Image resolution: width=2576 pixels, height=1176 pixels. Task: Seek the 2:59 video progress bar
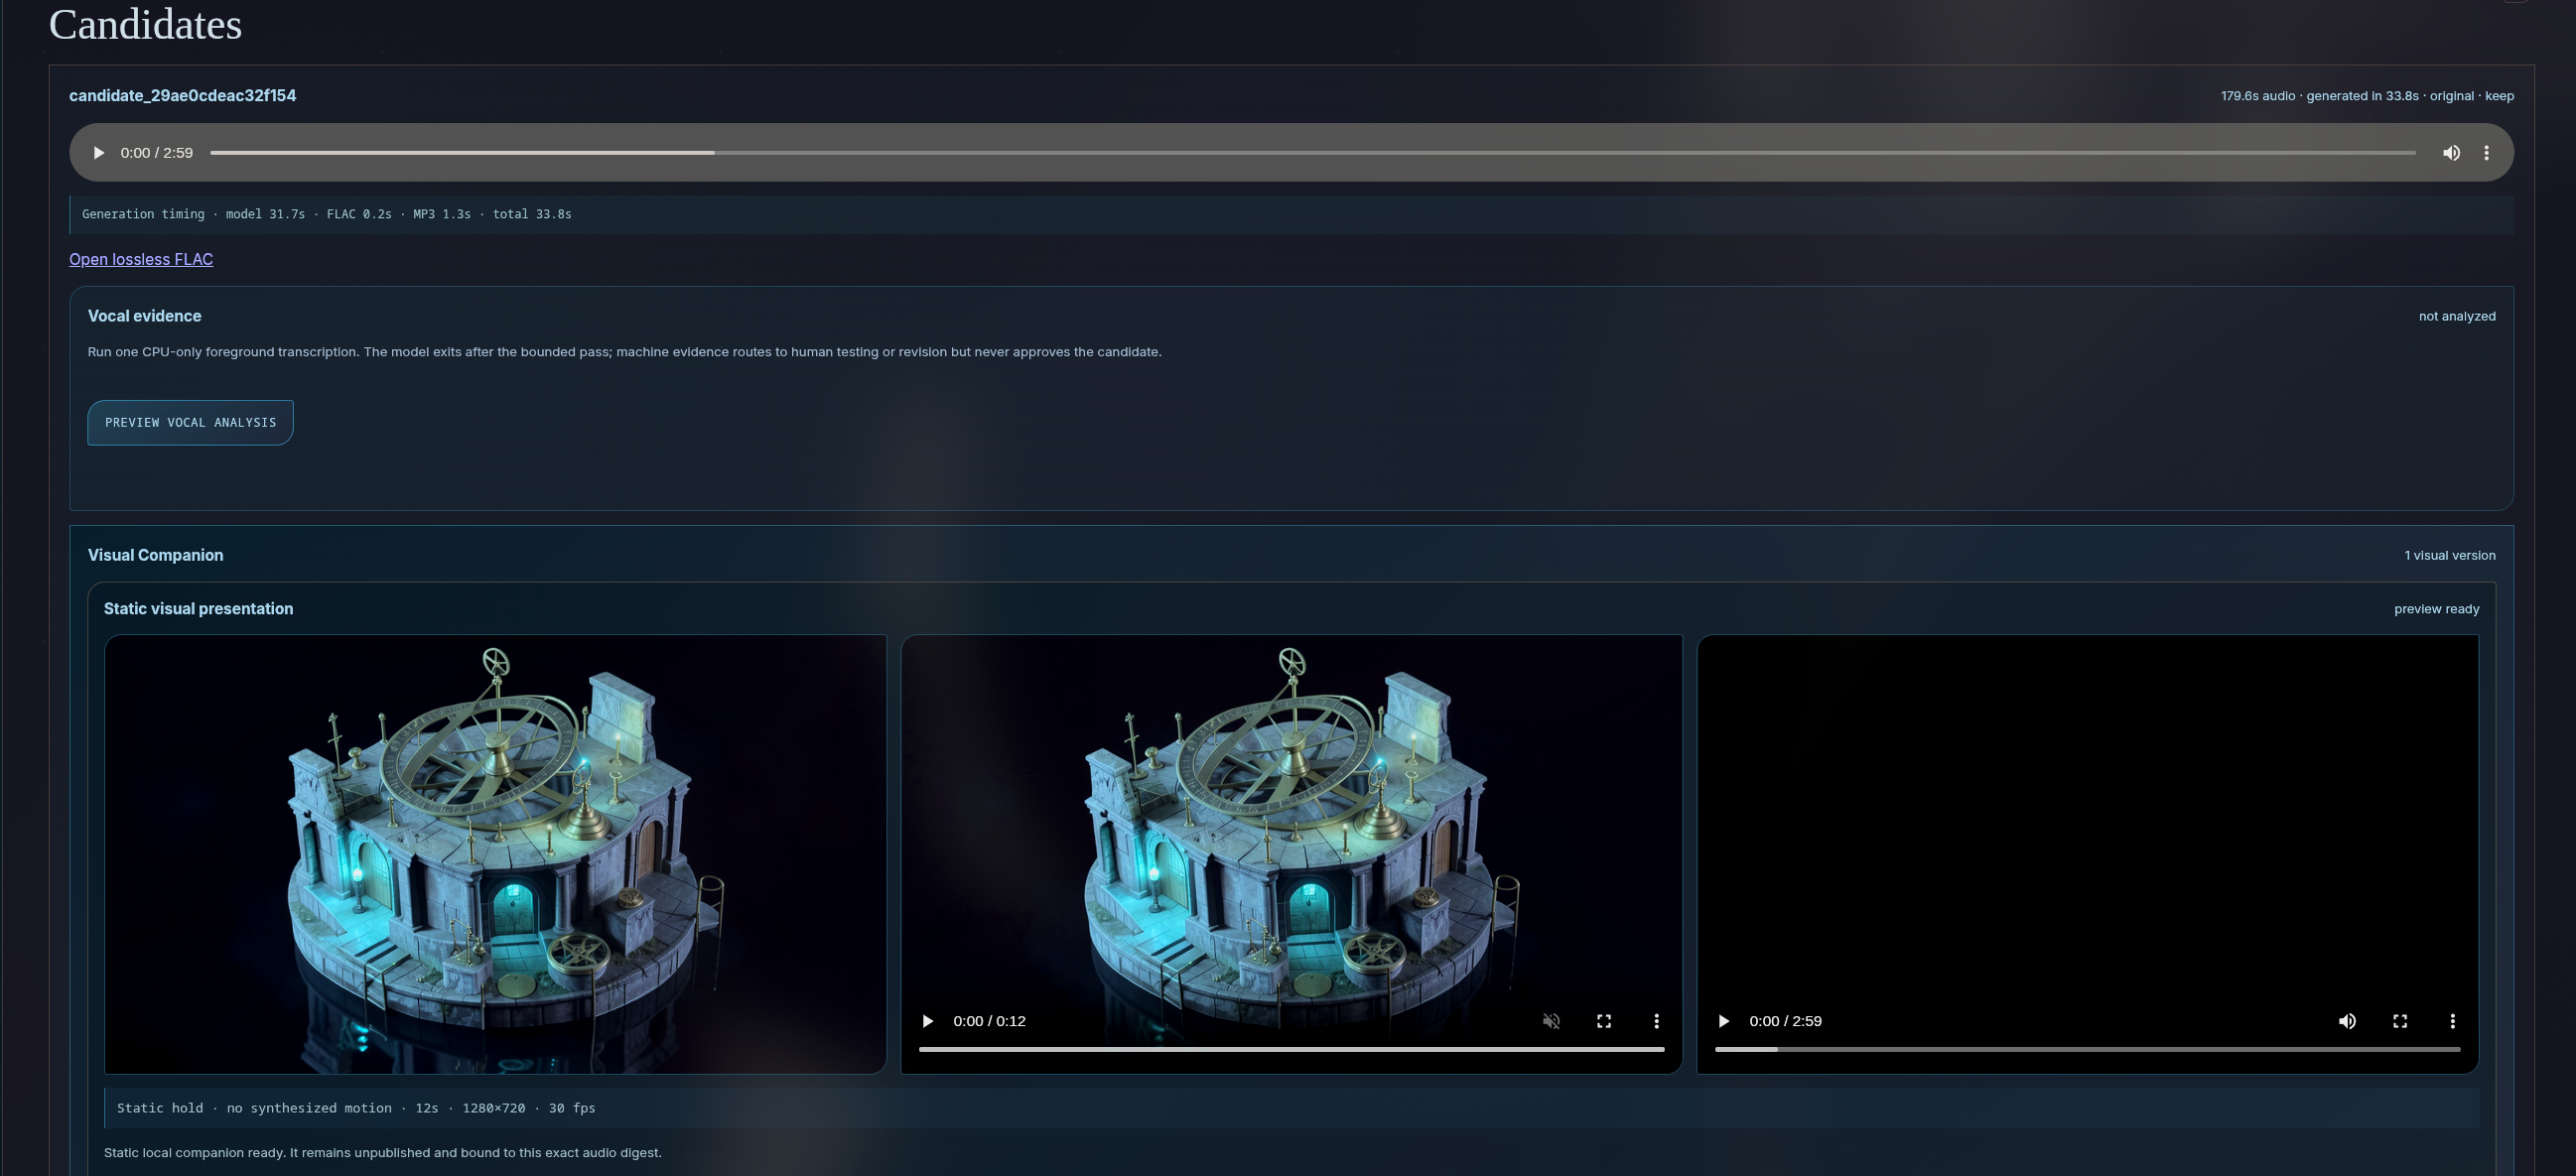pyautogui.click(x=2087, y=1049)
